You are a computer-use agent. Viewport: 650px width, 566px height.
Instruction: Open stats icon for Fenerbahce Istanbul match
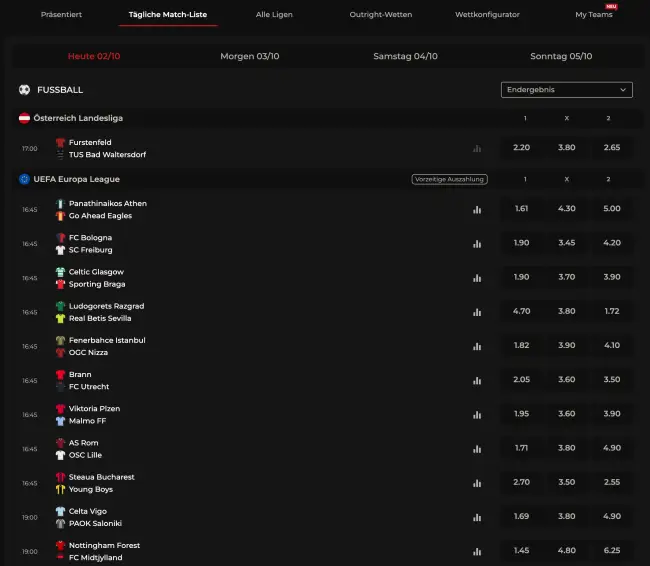click(477, 346)
